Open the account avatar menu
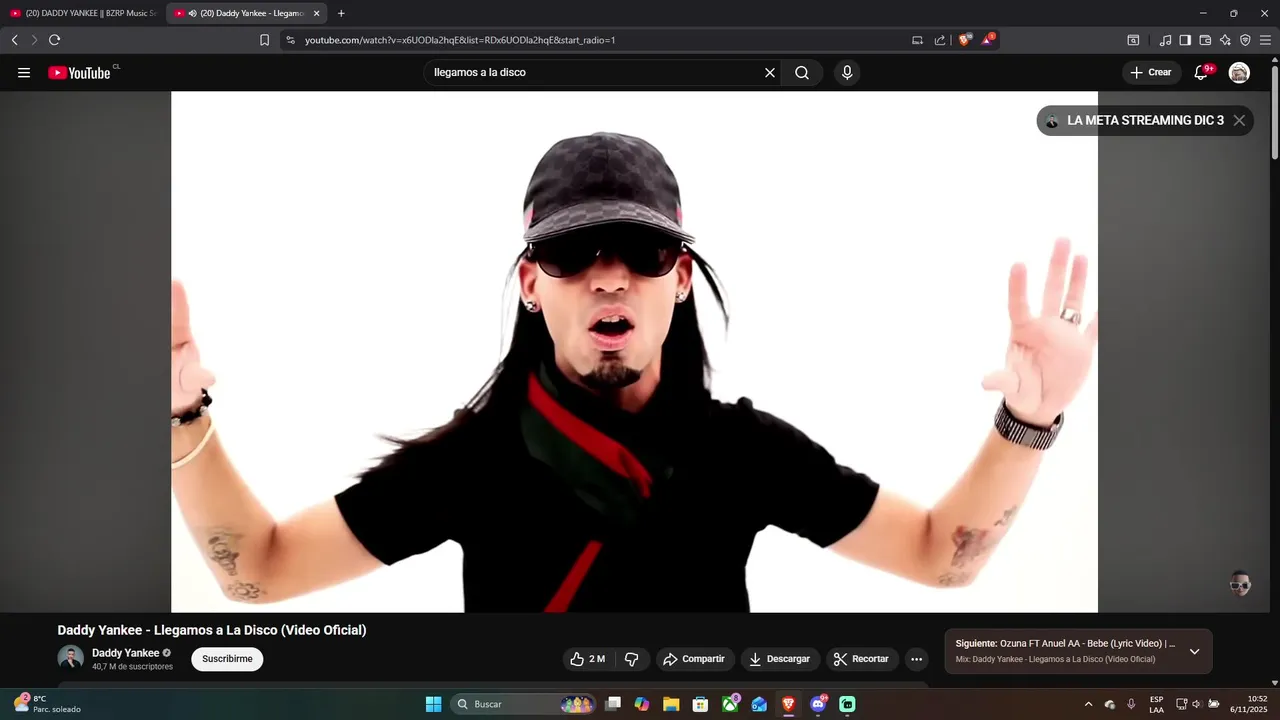Screen dimensions: 1280x720 [1239, 73]
